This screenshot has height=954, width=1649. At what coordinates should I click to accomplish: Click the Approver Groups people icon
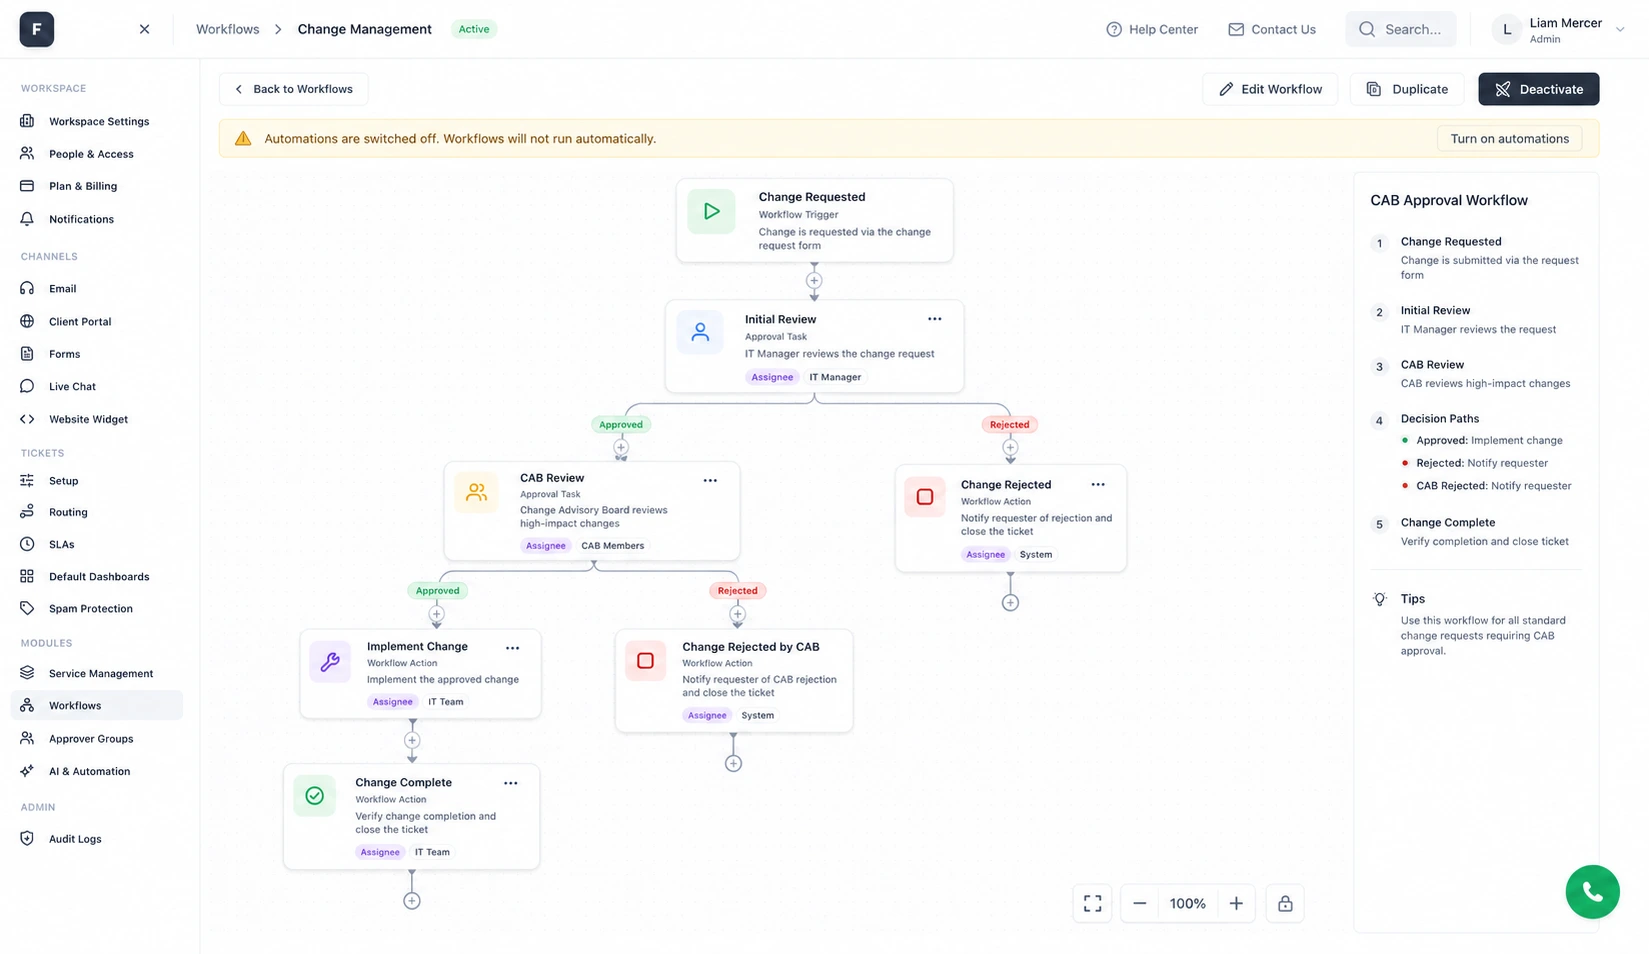point(27,738)
